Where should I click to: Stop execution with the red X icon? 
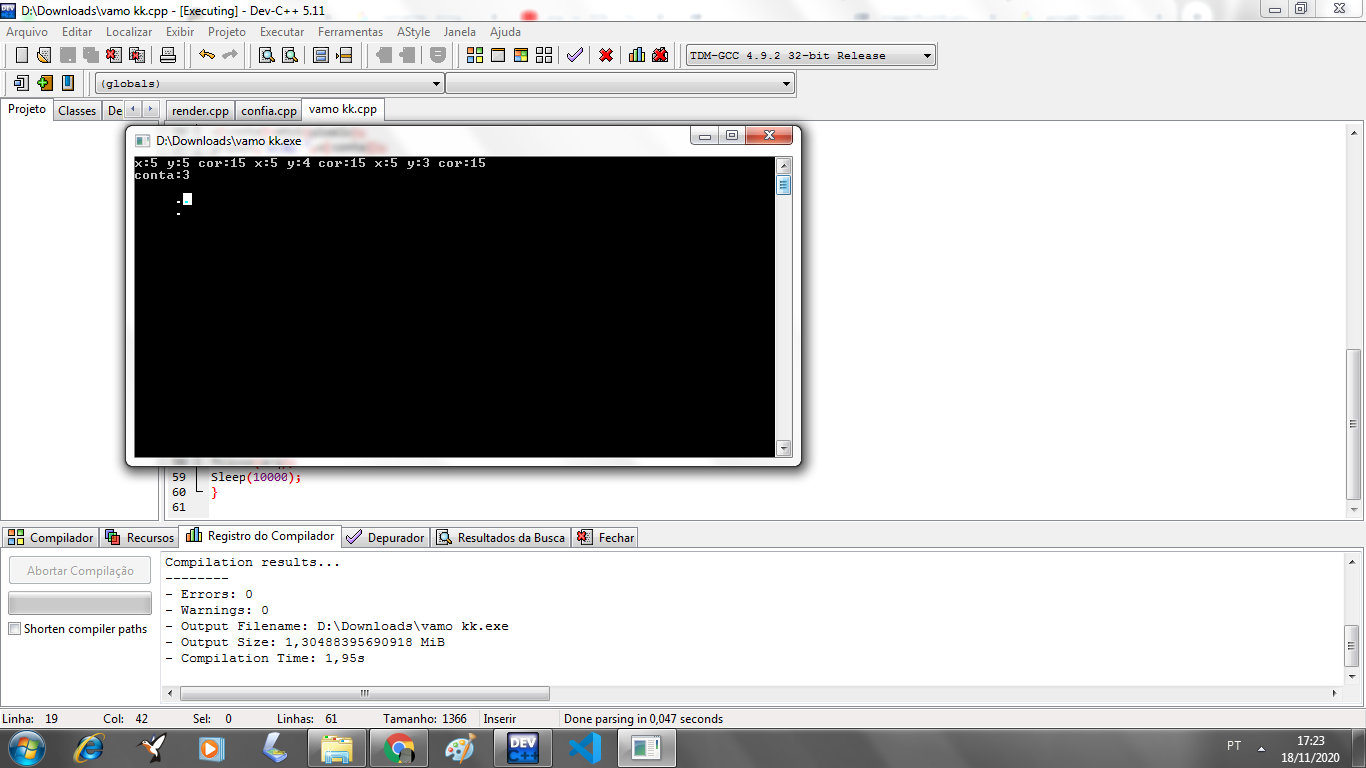pyautogui.click(x=606, y=55)
